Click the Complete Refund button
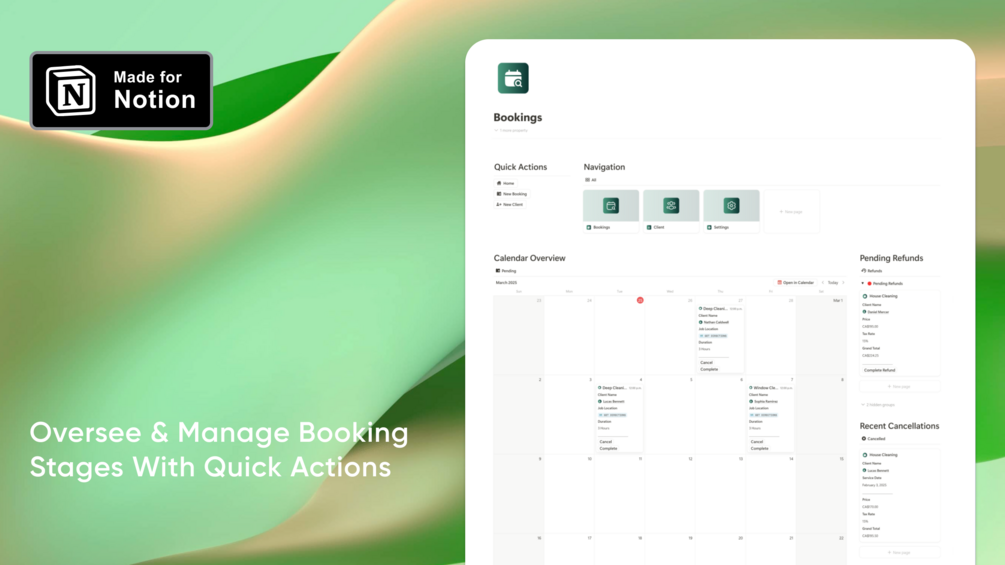 [879, 370]
